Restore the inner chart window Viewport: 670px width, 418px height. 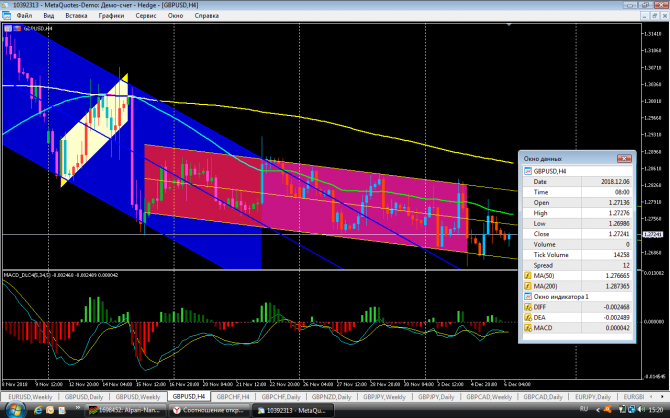pos(655,16)
